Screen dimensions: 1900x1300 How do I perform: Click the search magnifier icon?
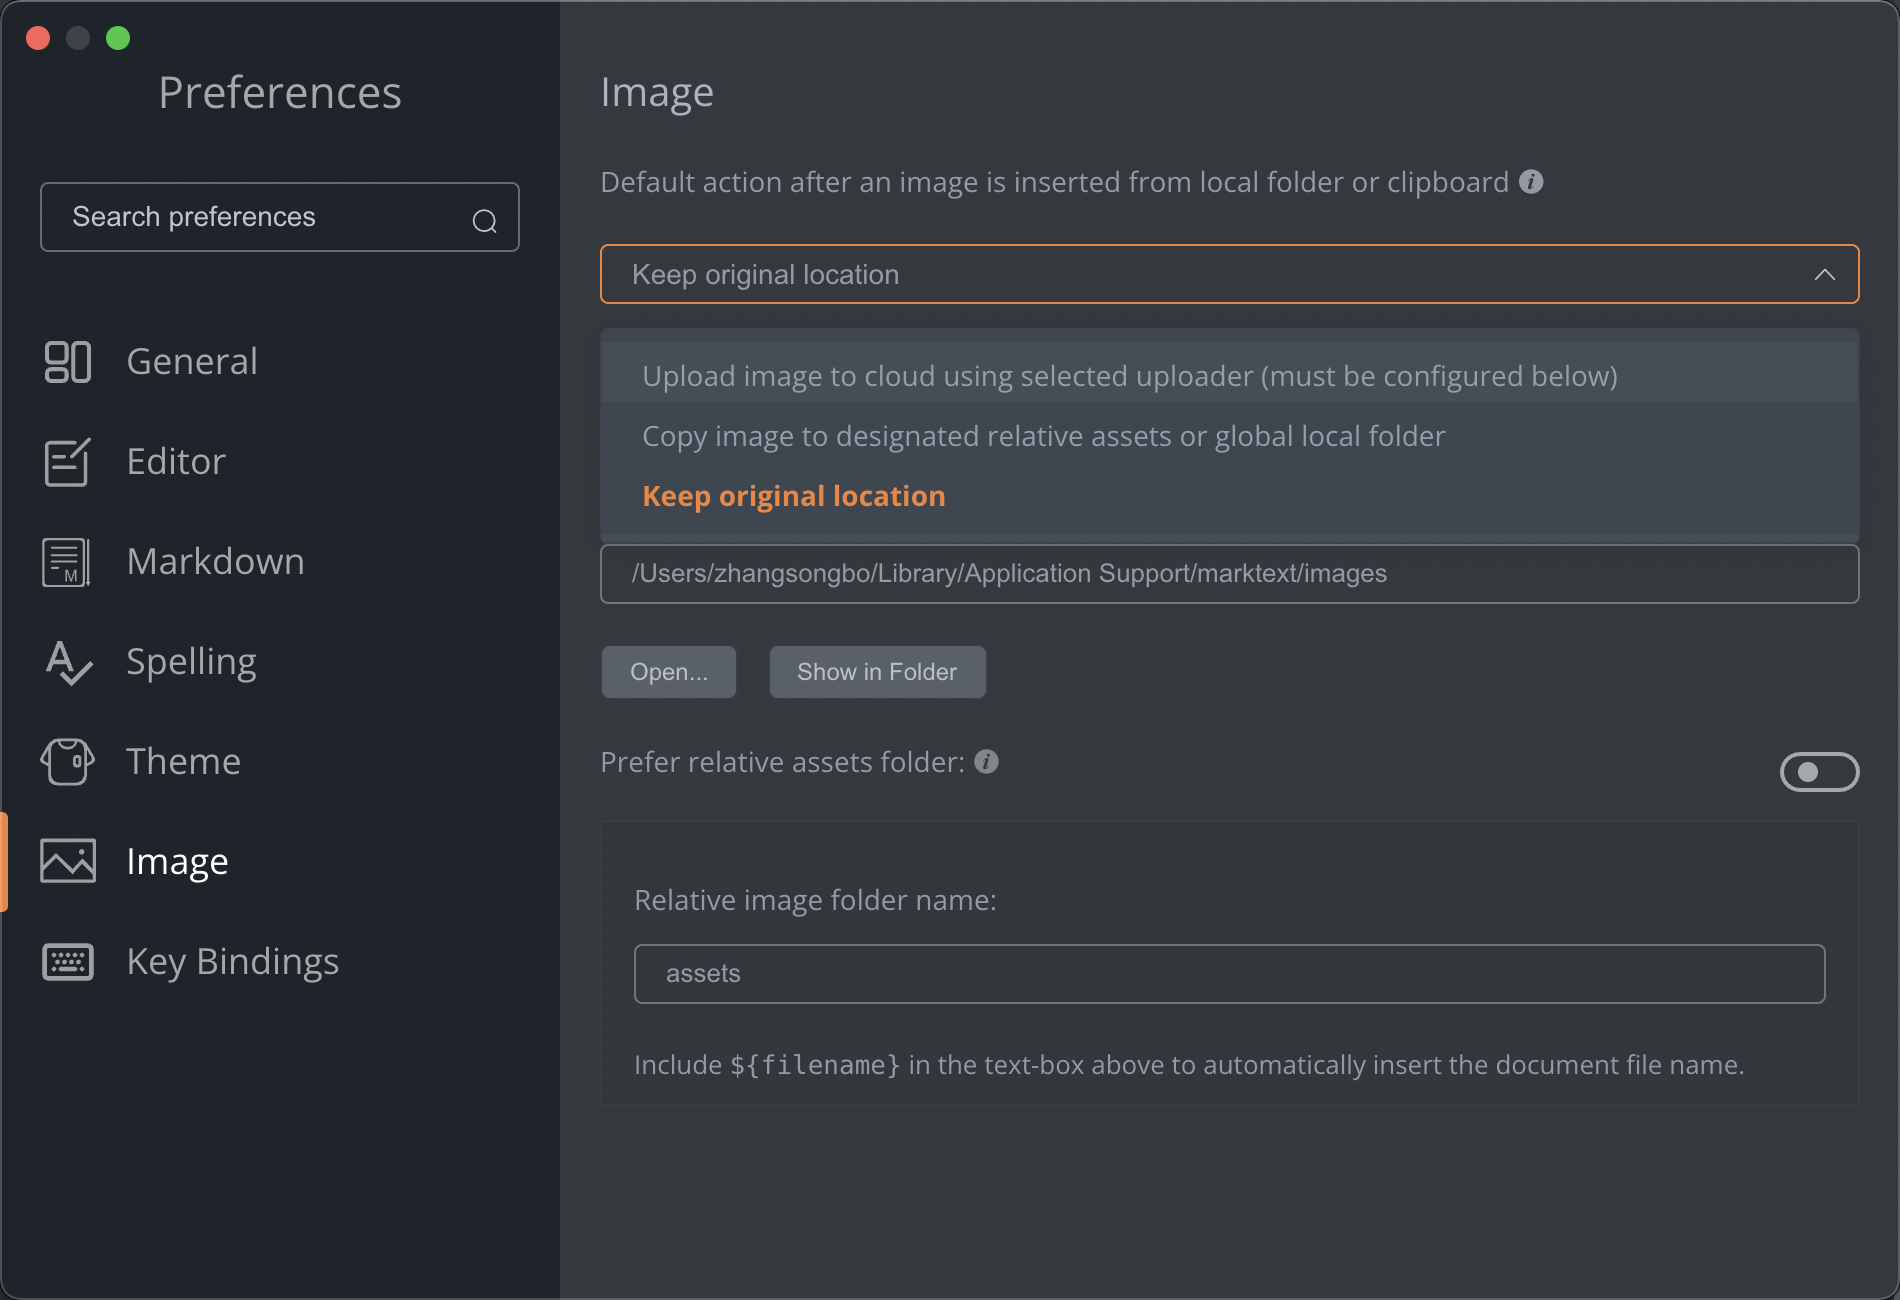485,221
